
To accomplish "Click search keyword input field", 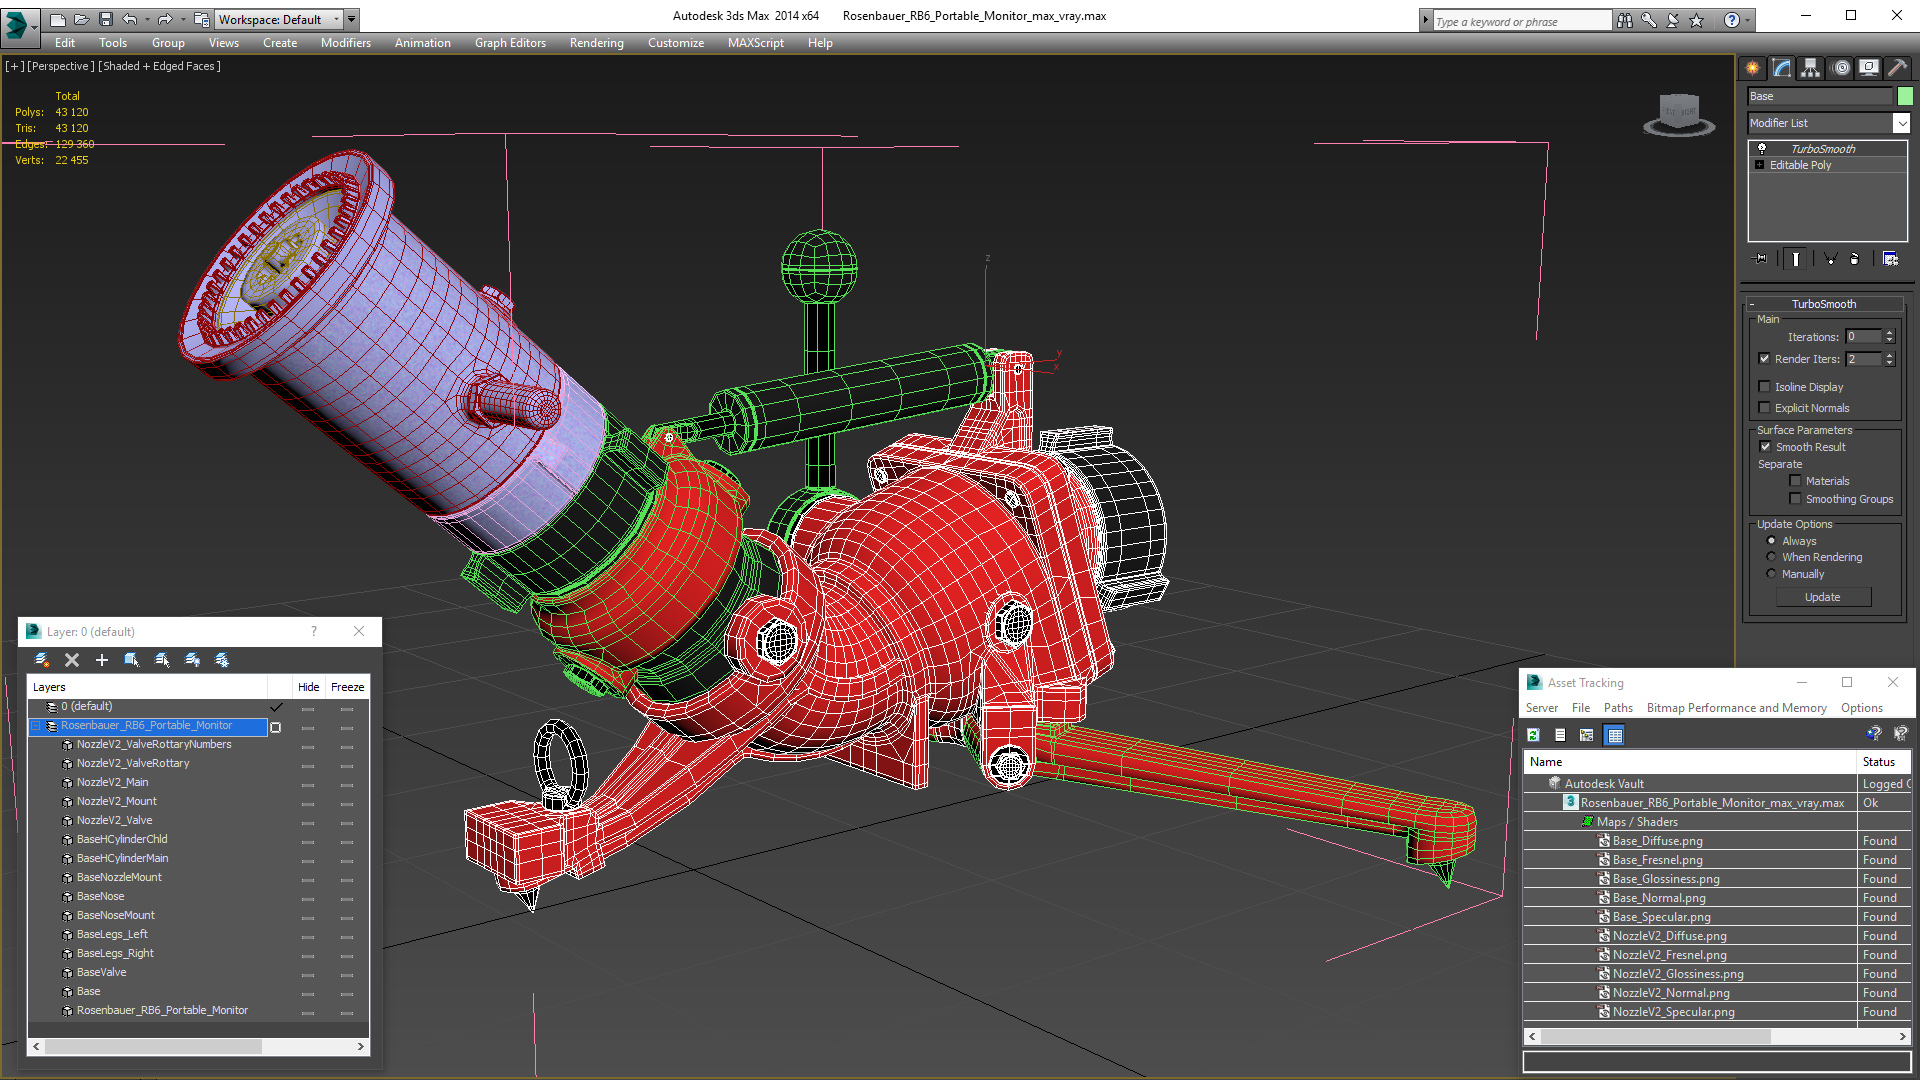I will coord(1521,21).
